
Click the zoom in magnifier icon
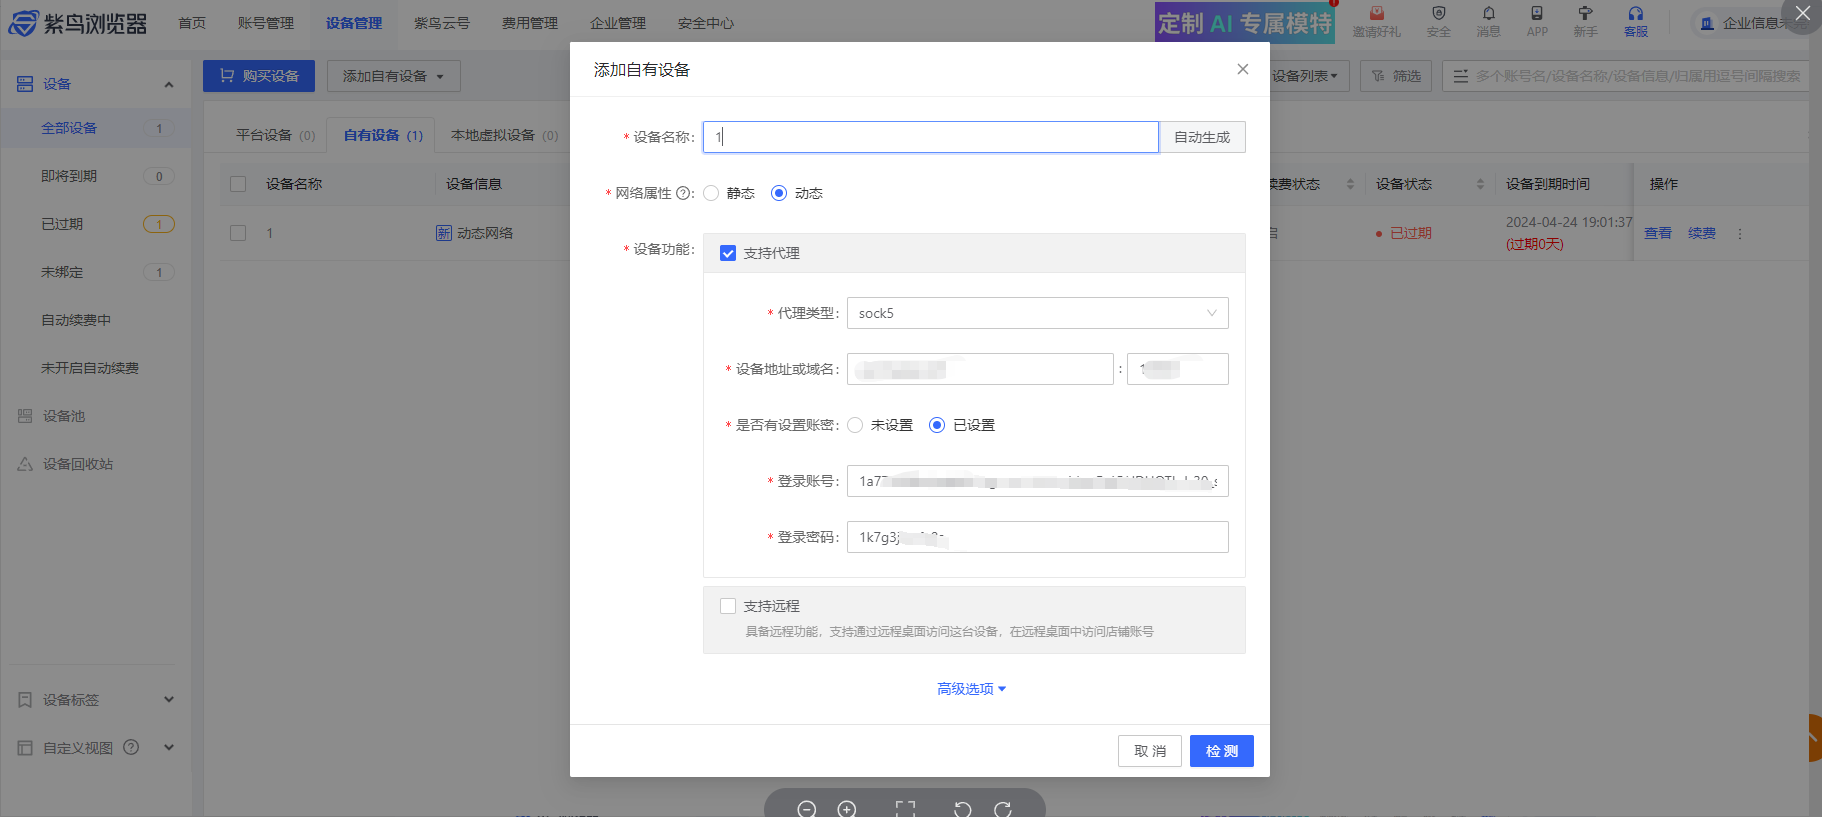tap(847, 809)
